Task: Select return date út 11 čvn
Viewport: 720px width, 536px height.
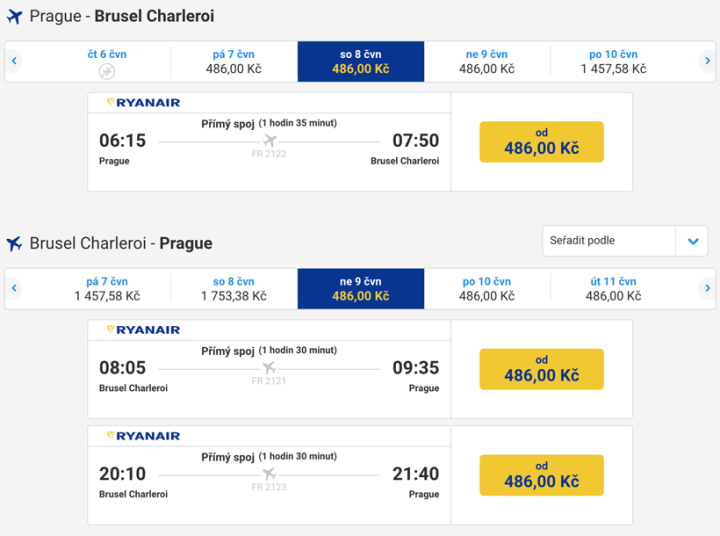Action: pos(613,288)
